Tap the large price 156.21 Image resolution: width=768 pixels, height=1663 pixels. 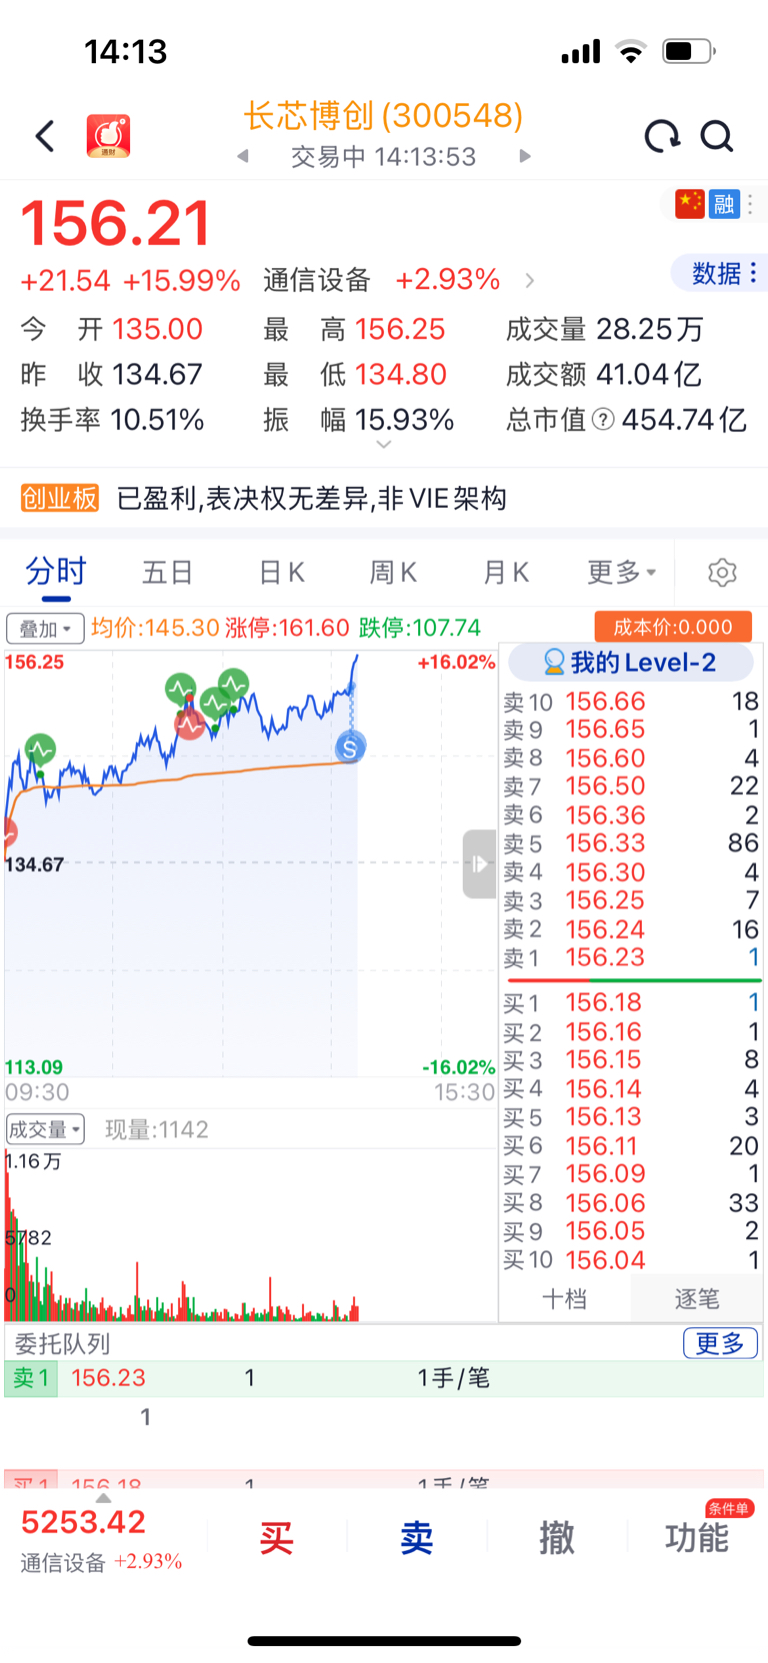point(116,222)
